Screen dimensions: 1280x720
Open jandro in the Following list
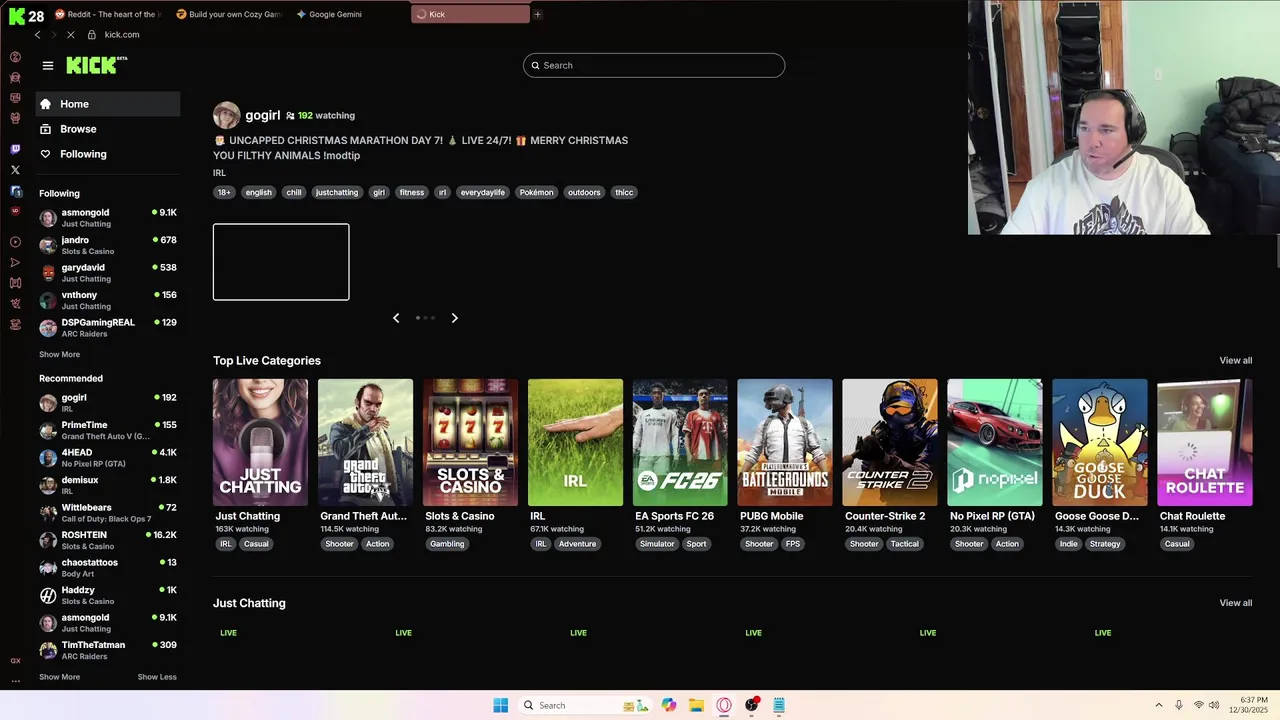[x=108, y=245]
